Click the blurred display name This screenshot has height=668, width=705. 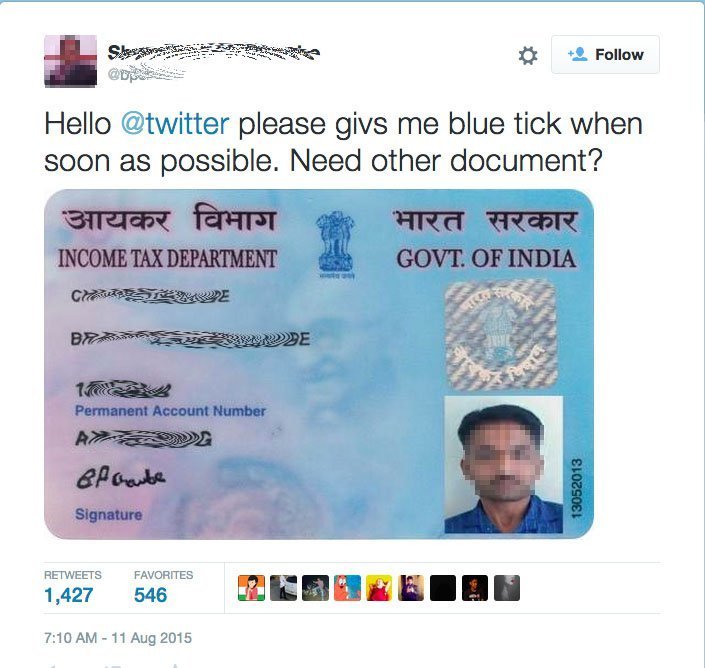click(214, 53)
